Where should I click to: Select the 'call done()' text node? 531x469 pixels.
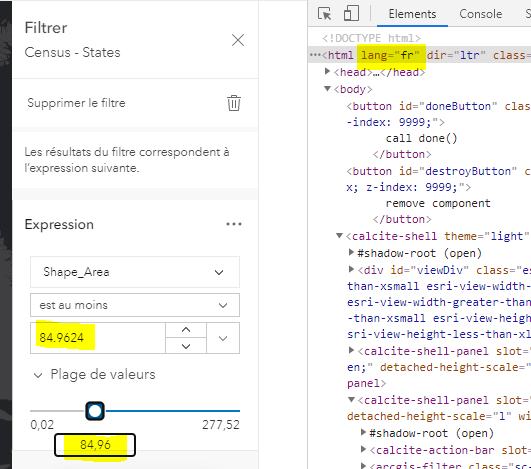click(422, 138)
